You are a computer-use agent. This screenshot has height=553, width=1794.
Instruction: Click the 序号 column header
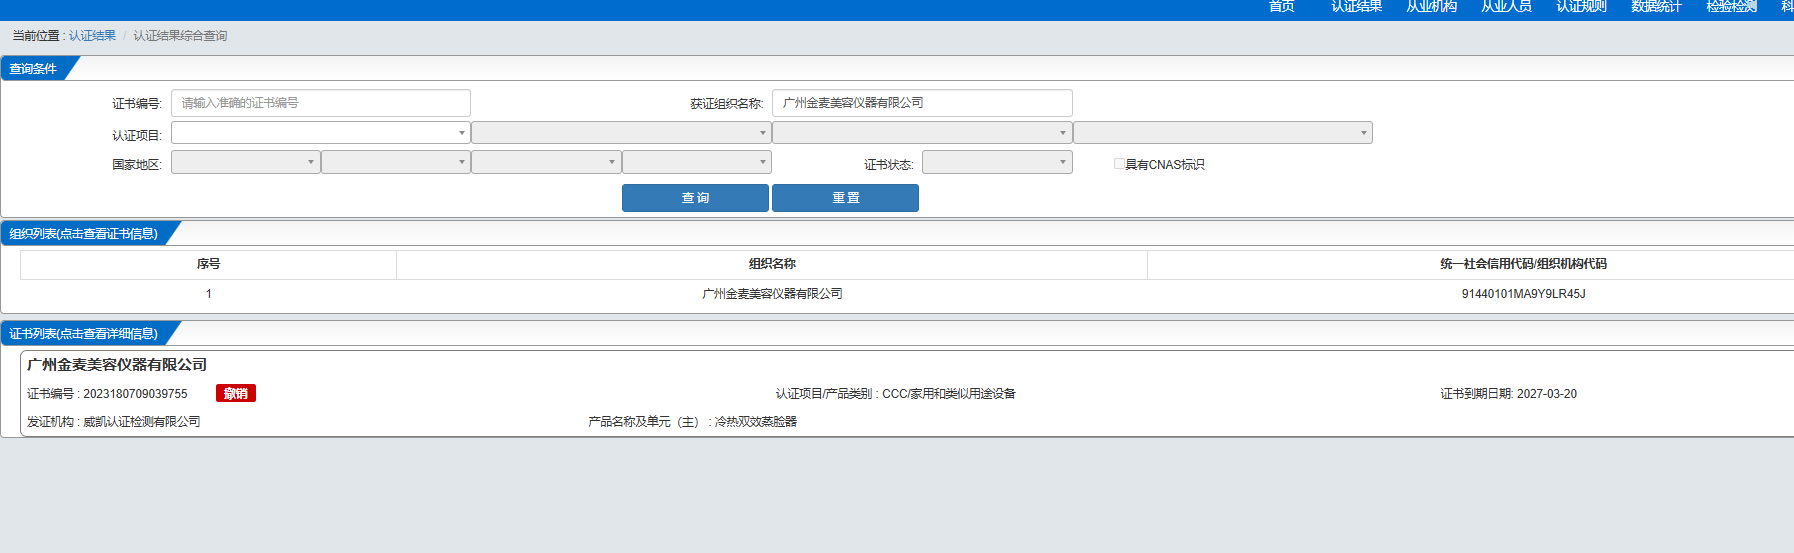pyautogui.click(x=208, y=264)
